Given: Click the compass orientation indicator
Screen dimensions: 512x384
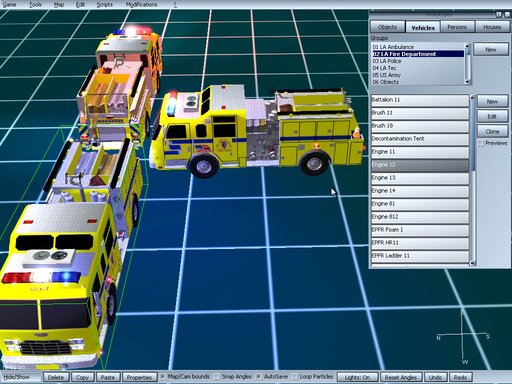Looking at the screenshot, I should [463, 337].
